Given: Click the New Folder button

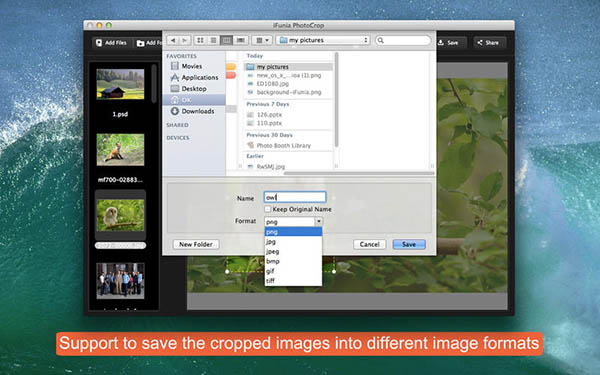Looking at the screenshot, I should click(x=196, y=244).
